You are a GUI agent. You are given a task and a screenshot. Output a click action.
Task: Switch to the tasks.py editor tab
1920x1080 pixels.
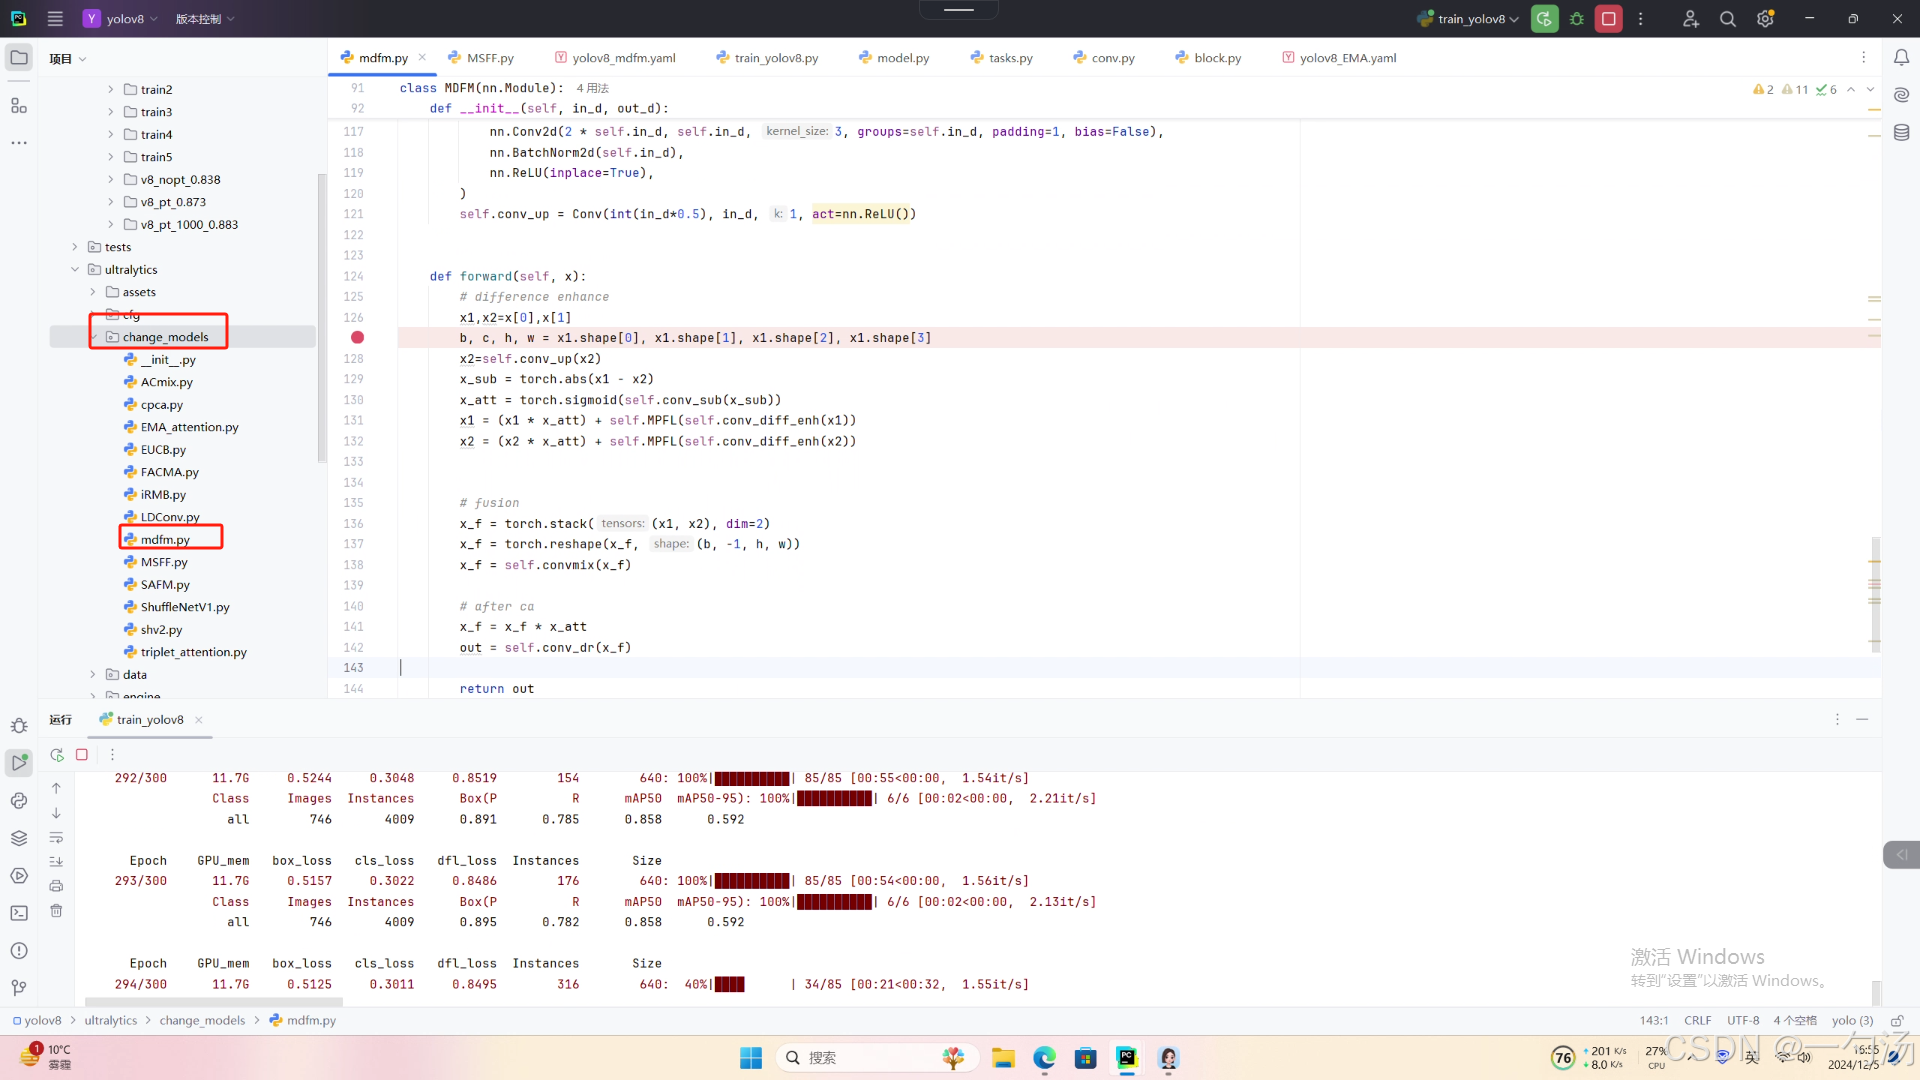click(x=1010, y=58)
